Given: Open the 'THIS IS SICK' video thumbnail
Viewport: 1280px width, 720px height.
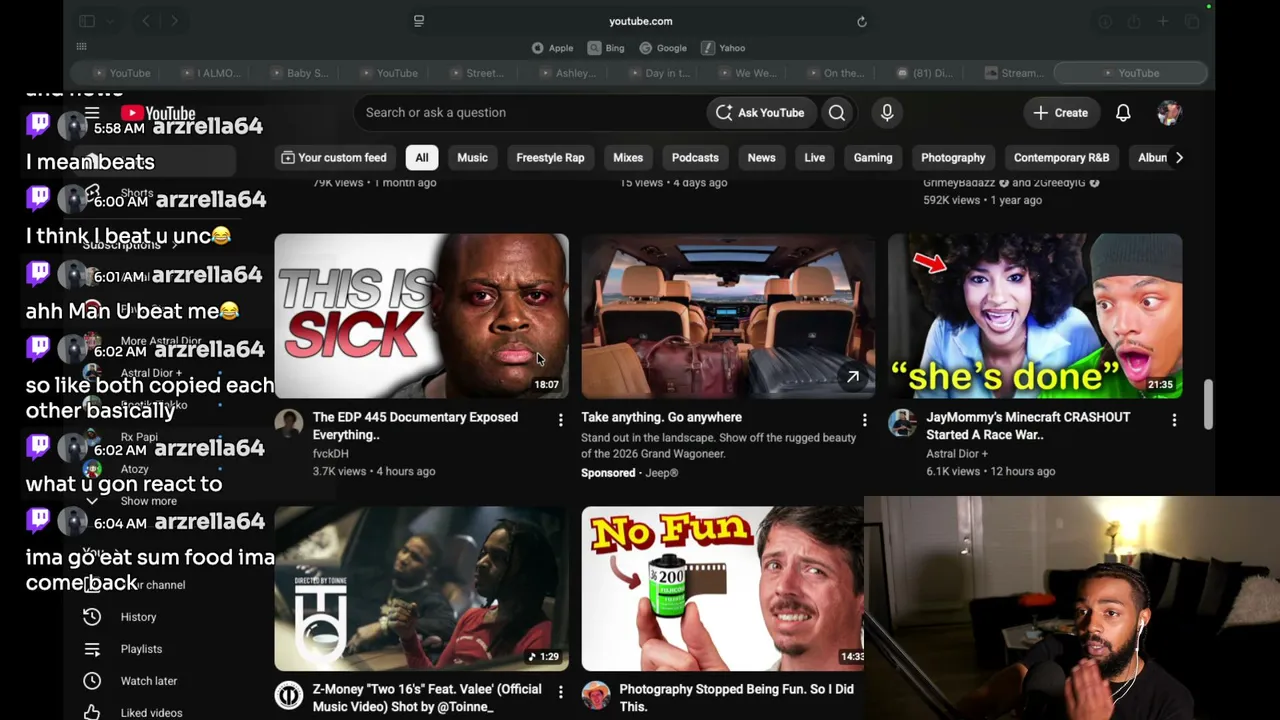Looking at the screenshot, I should click(422, 316).
